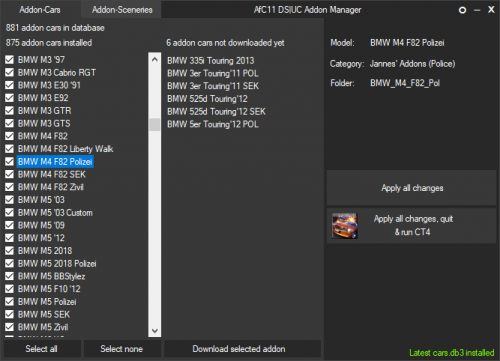Click the scroll up arrow of car list
The height and width of the screenshot is (361, 500).
click(154, 60)
